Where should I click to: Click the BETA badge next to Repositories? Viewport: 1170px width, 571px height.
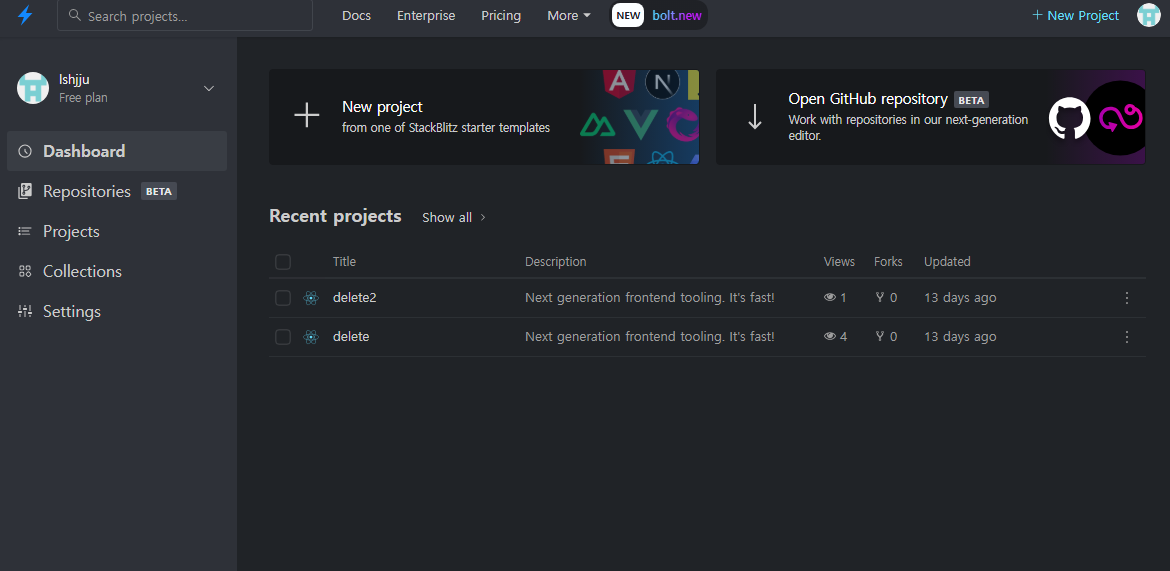(158, 191)
